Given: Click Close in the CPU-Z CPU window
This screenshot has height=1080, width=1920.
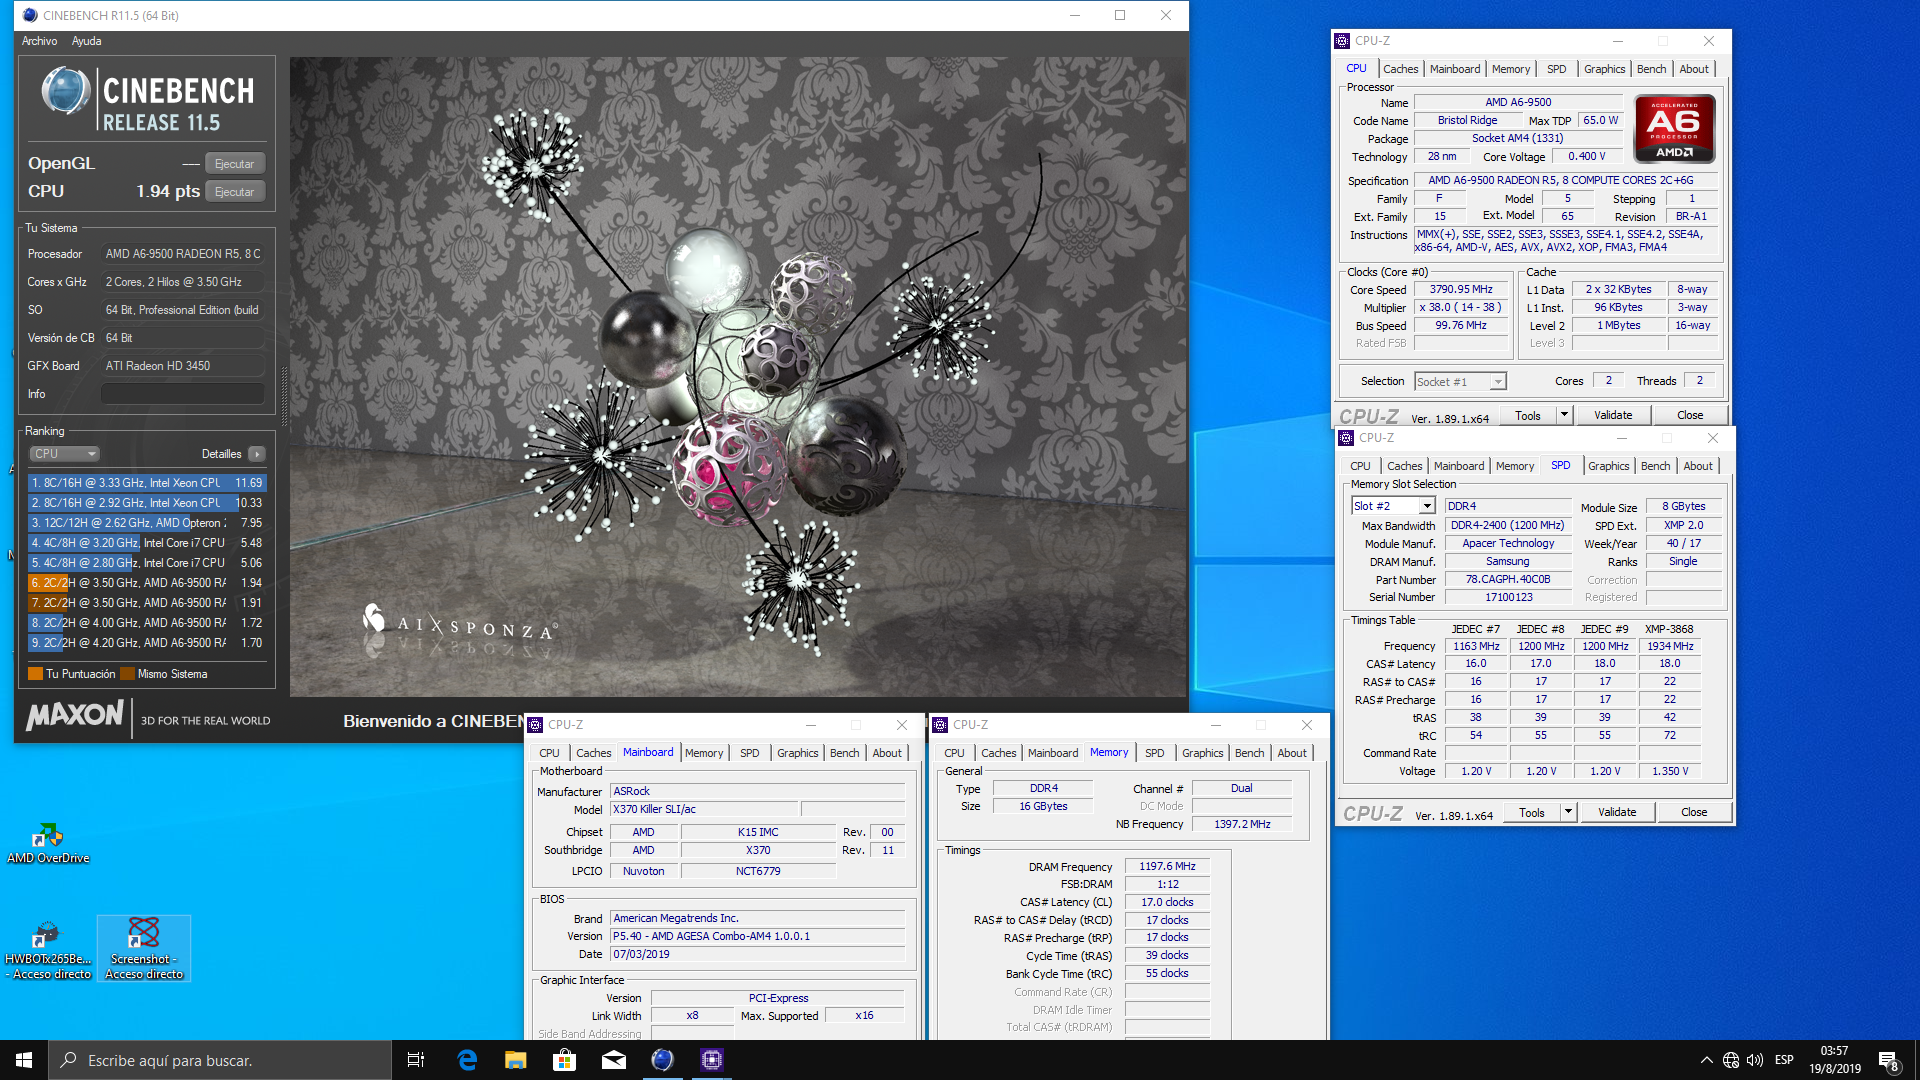Looking at the screenshot, I should [1690, 415].
